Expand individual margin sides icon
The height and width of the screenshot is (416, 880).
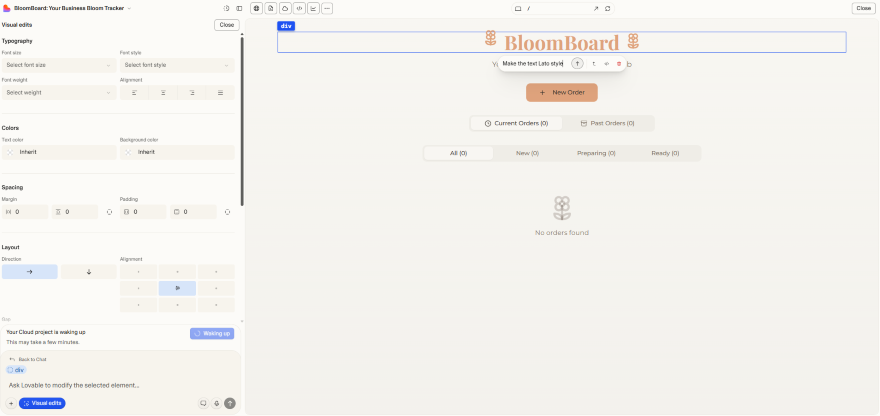pyautogui.click(x=109, y=212)
